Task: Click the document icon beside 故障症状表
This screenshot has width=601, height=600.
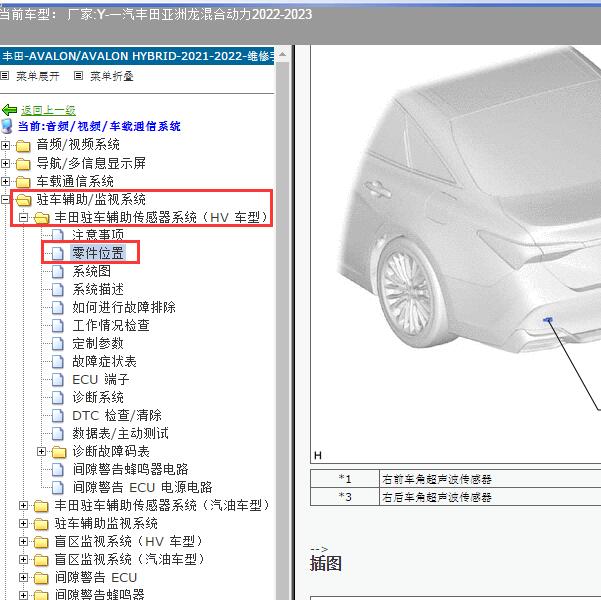Action: pyautogui.click(x=57, y=362)
